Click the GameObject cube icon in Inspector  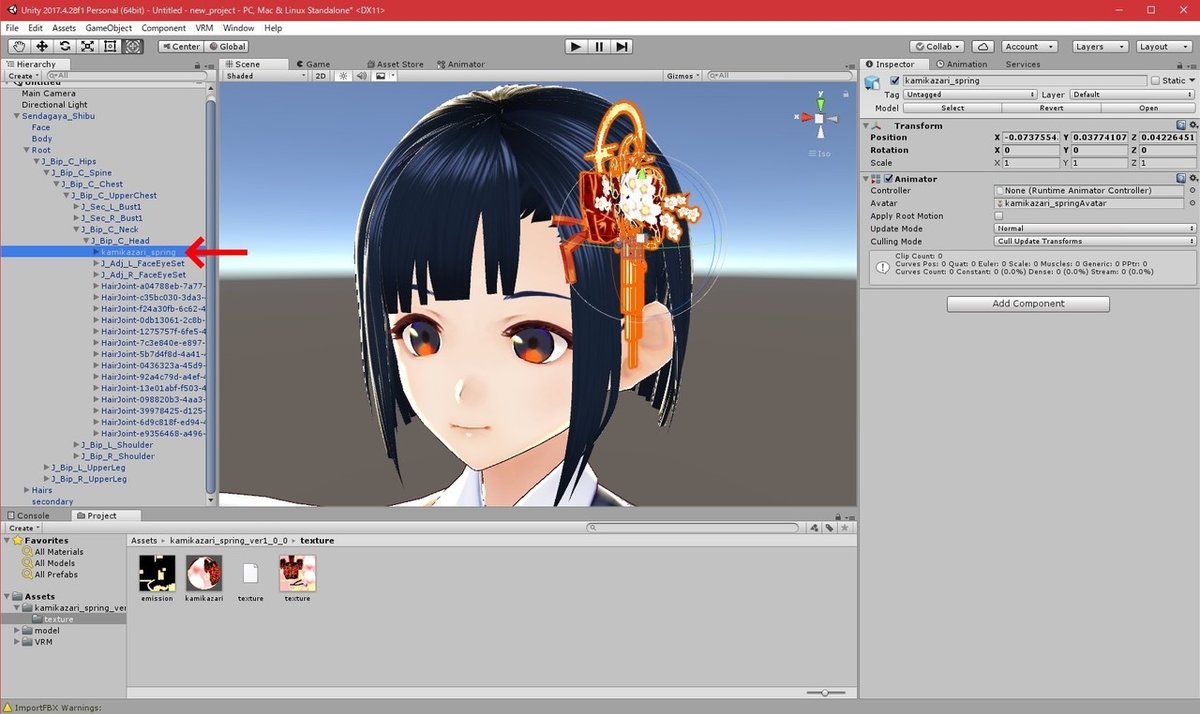tap(873, 82)
